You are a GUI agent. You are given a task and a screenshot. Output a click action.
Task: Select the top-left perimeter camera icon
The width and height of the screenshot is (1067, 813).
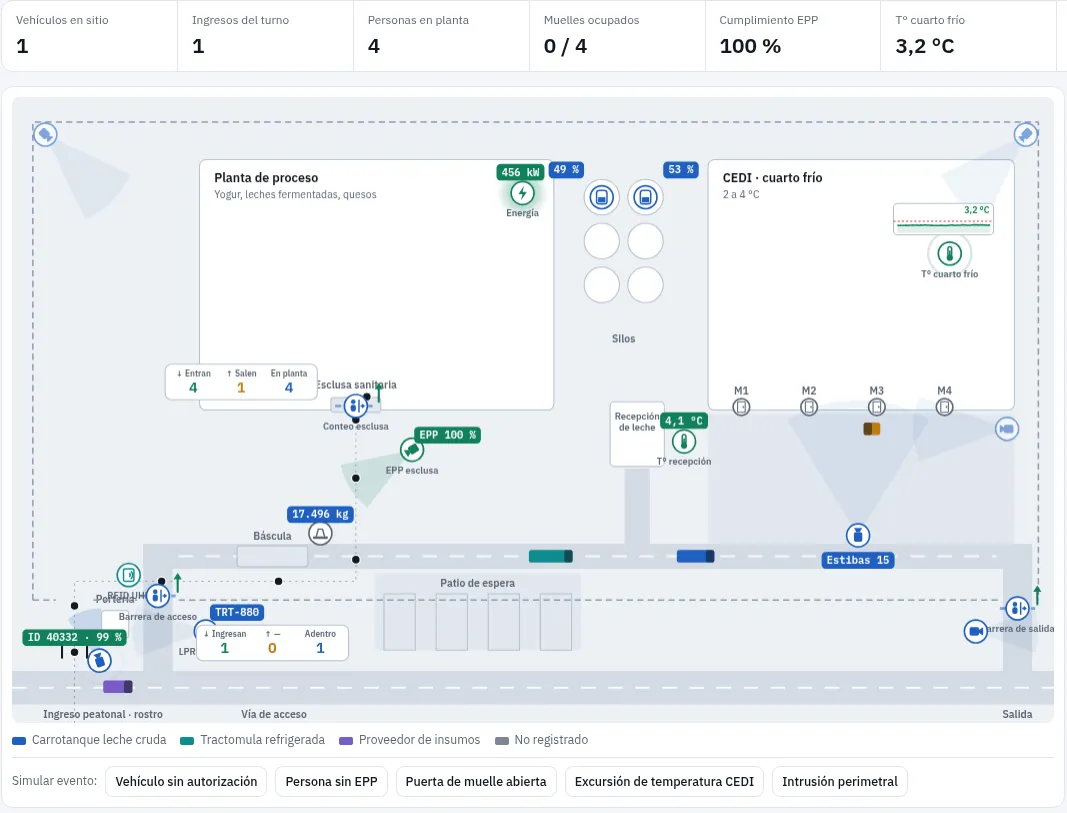coord(45,134)
